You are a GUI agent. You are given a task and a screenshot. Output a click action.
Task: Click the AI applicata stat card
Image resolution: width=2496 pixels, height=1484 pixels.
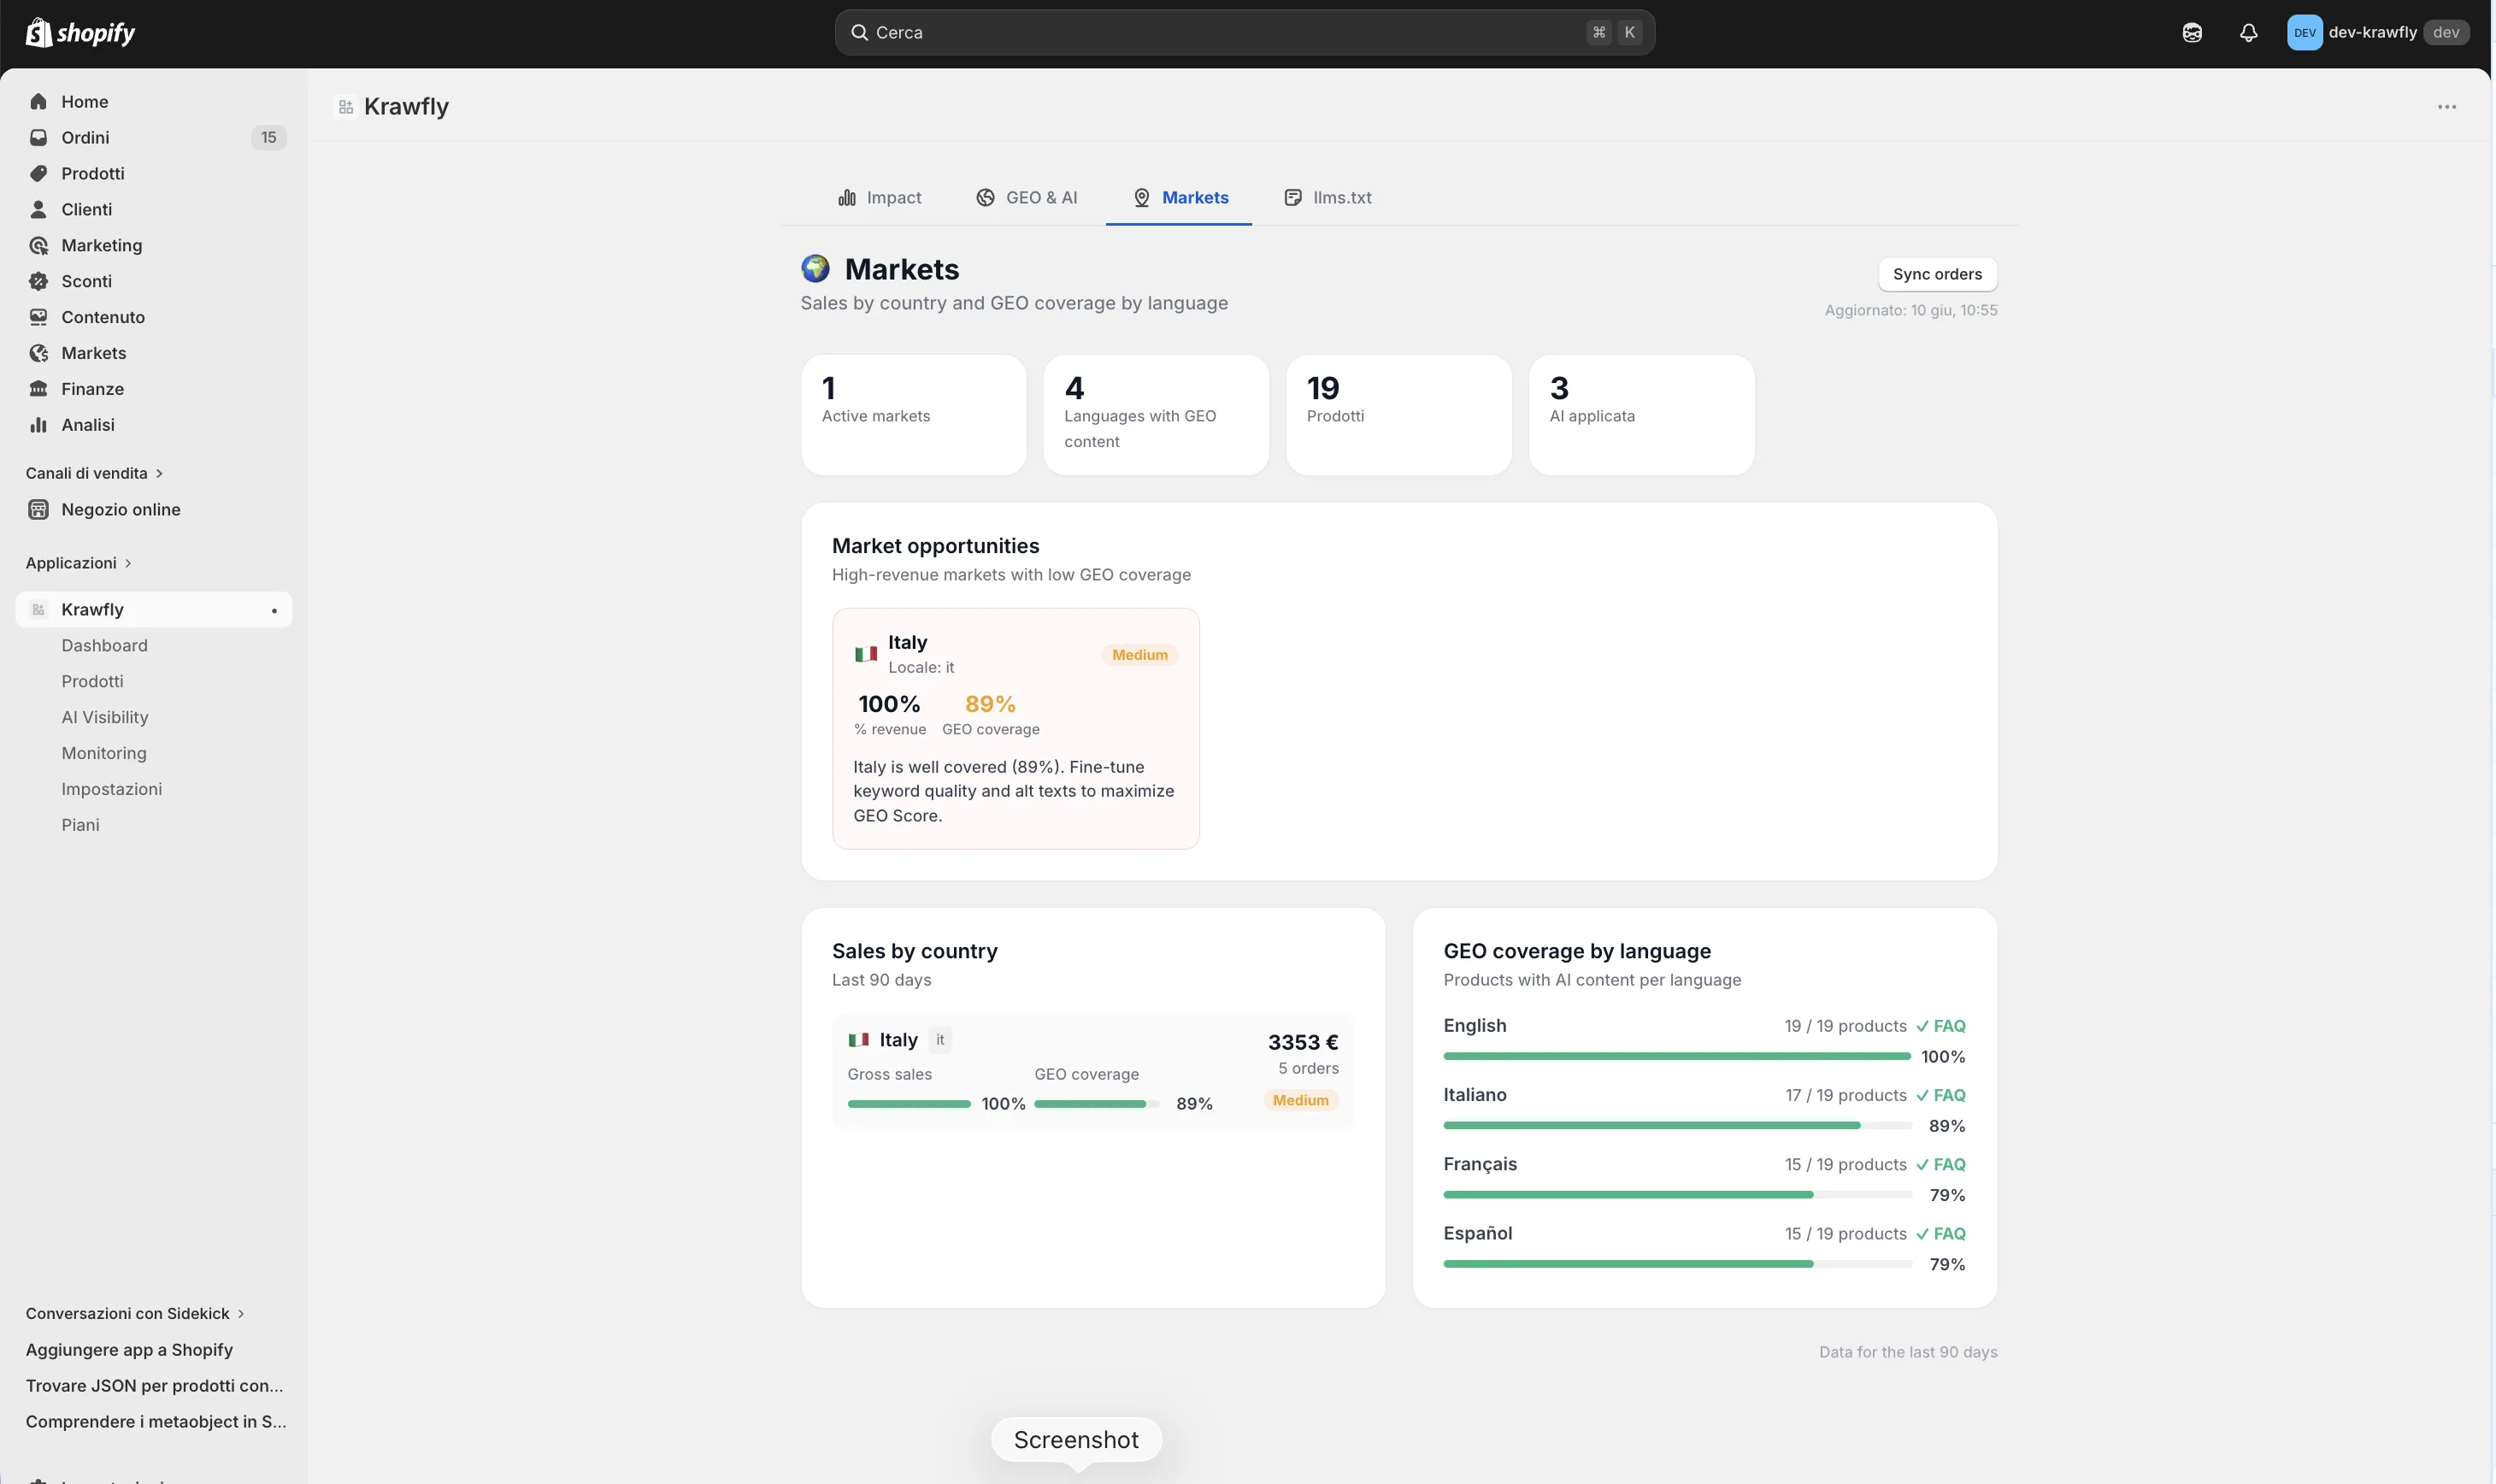pos(1641,415)
